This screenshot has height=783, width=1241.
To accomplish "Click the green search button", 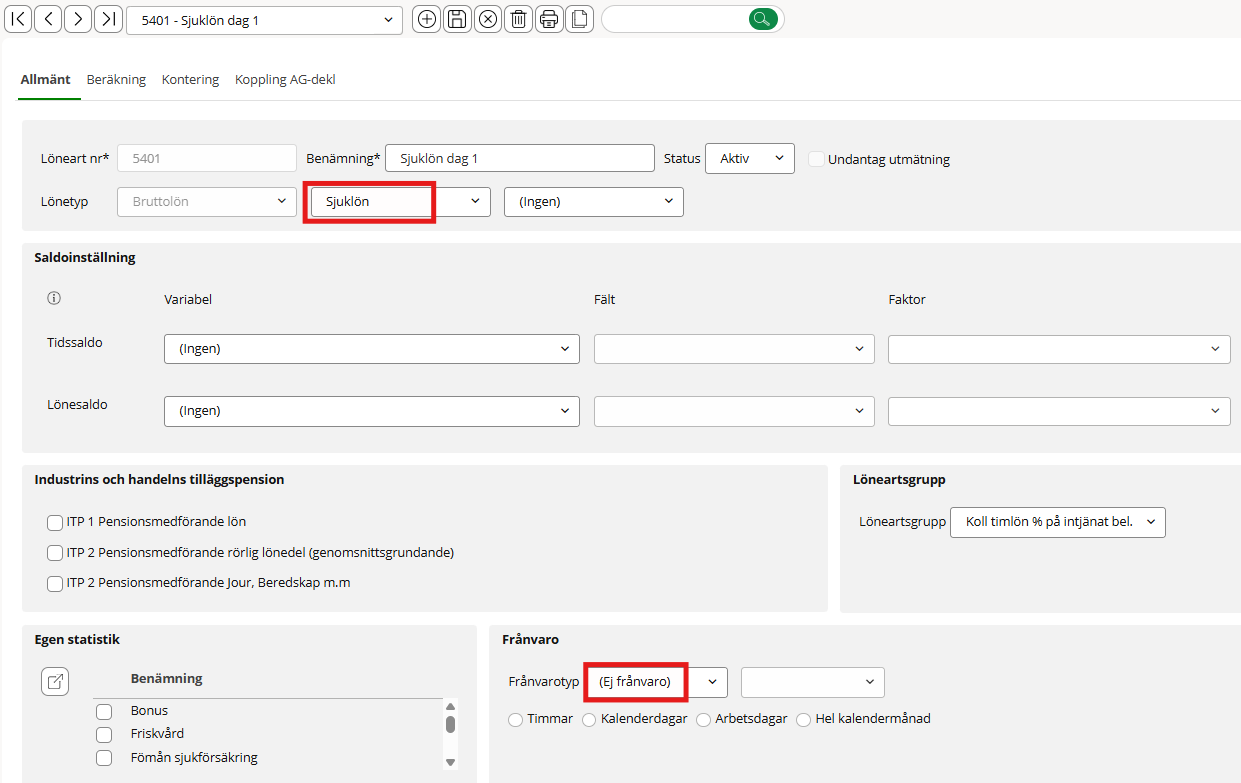I will pos(762,19).
